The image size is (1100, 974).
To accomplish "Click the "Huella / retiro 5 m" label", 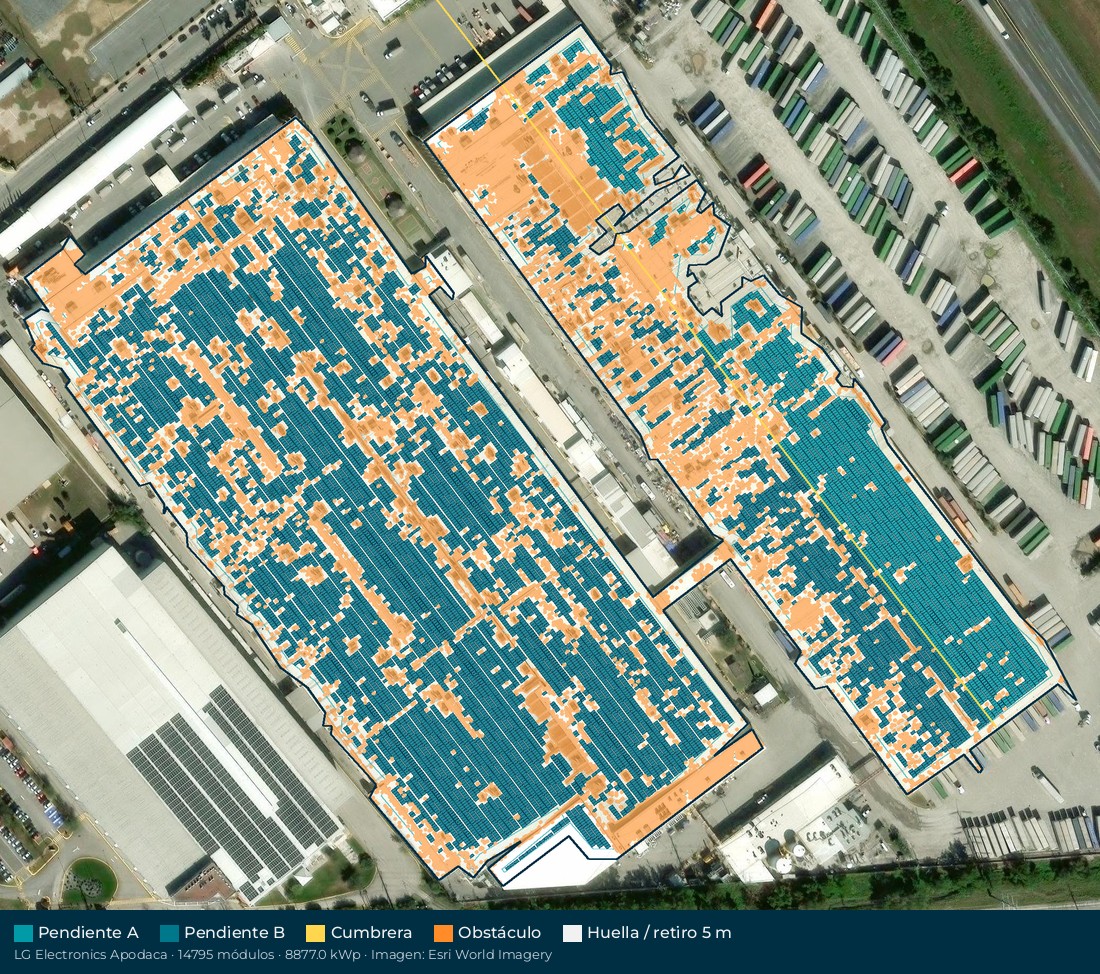I will 659,933.
